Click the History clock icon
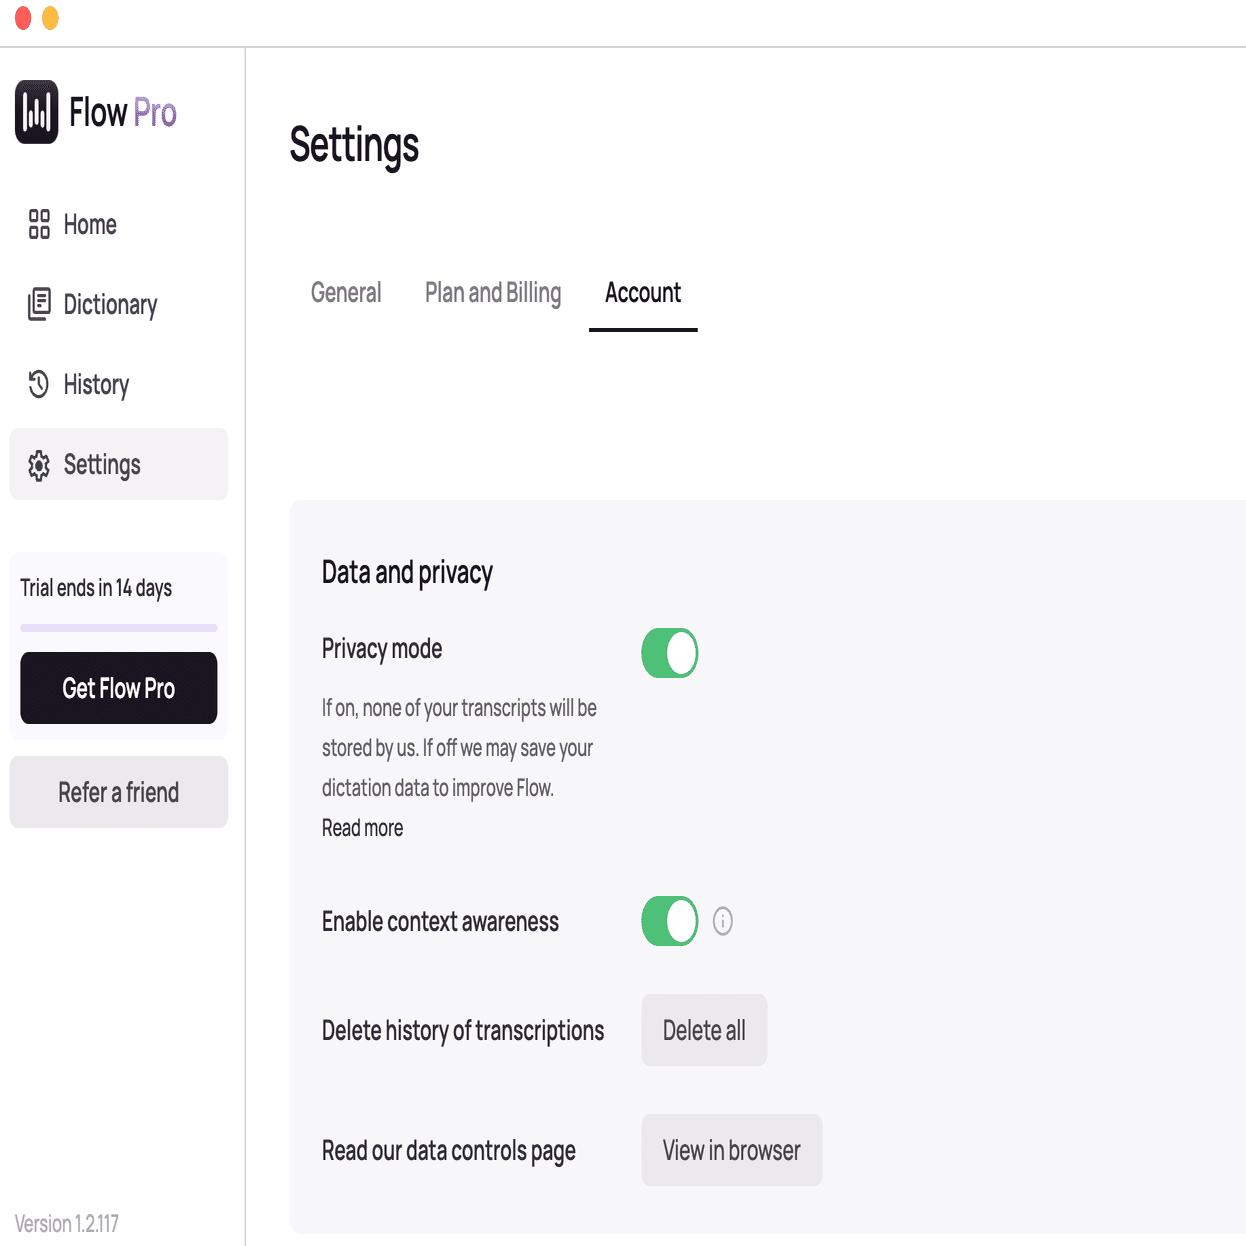1246x1246 pixels. pos(39,384)
